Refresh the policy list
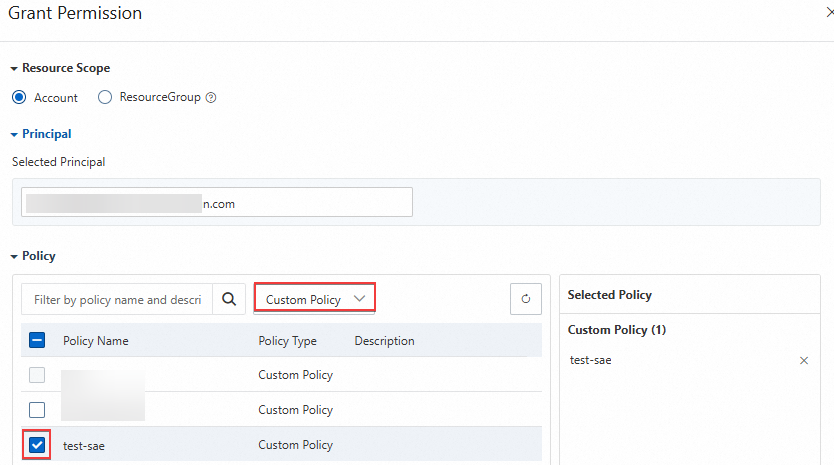834x465 pixels. (x=526, y=299)
